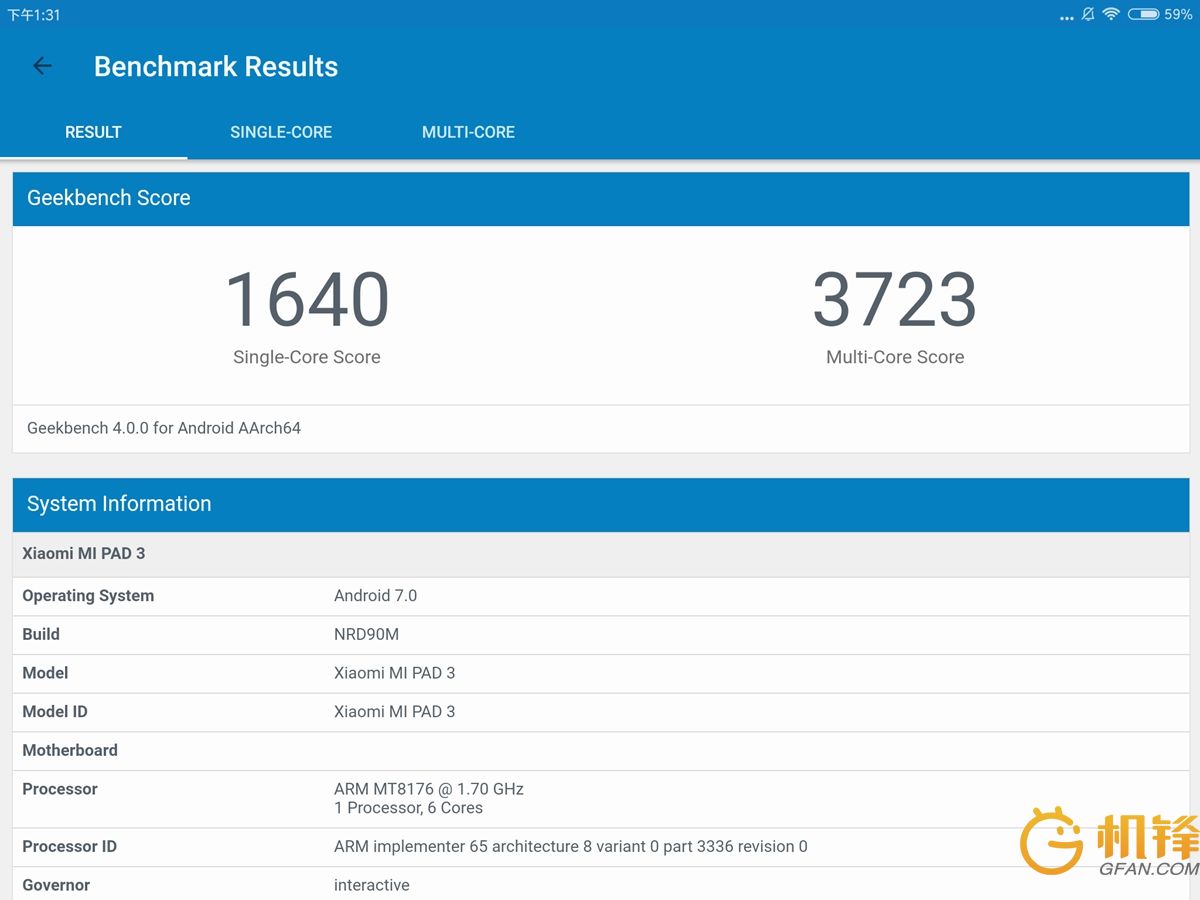Select the ARM implementer 65 architecture value

[571, 846]
